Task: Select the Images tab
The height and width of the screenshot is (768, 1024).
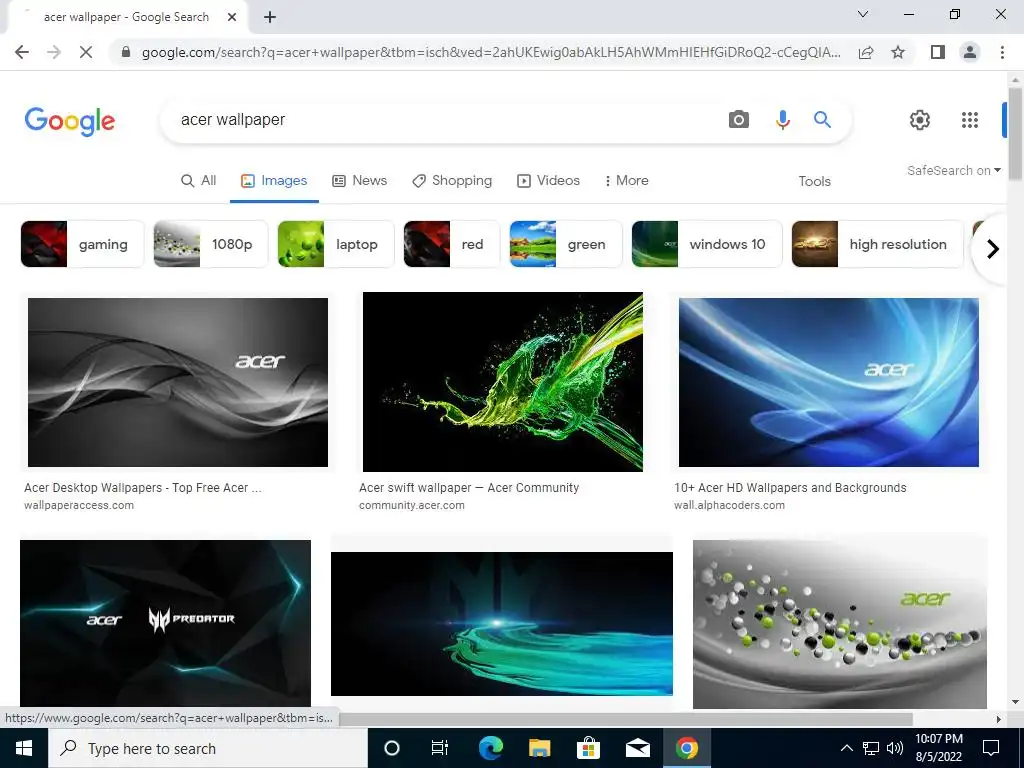Action: point(274,181)
